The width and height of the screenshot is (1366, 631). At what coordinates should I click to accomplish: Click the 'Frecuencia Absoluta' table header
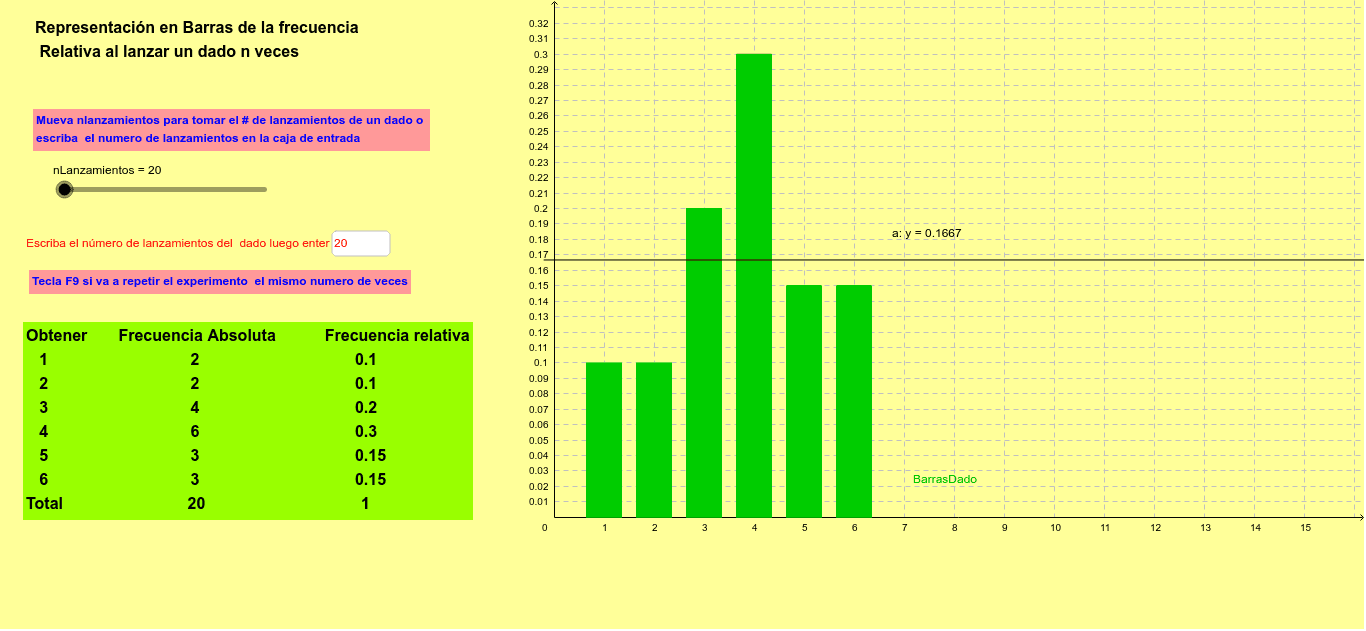pos(197,335)
